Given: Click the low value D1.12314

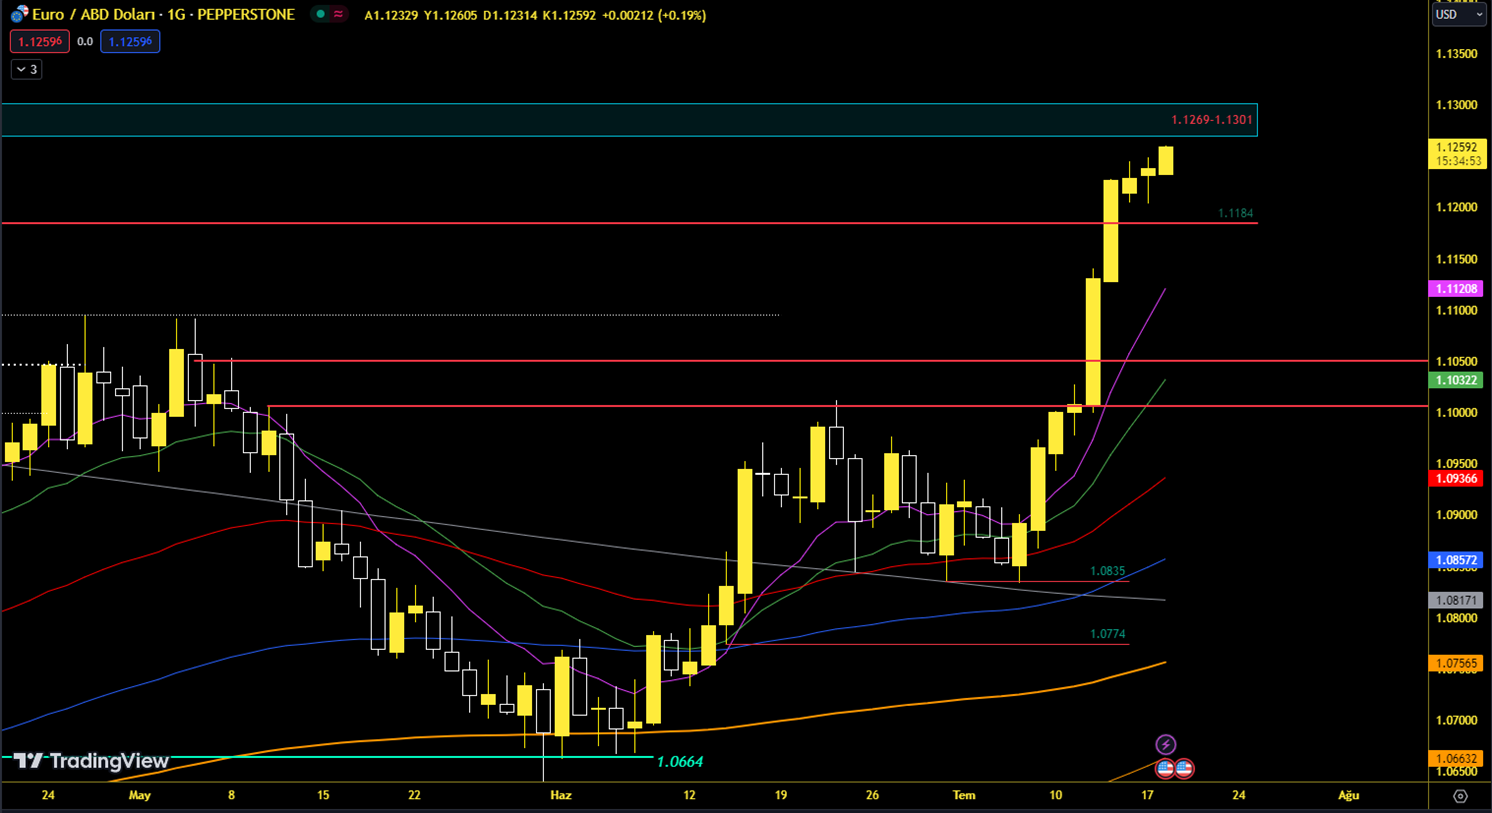Looking at the screenshot, I should [510, 16].
